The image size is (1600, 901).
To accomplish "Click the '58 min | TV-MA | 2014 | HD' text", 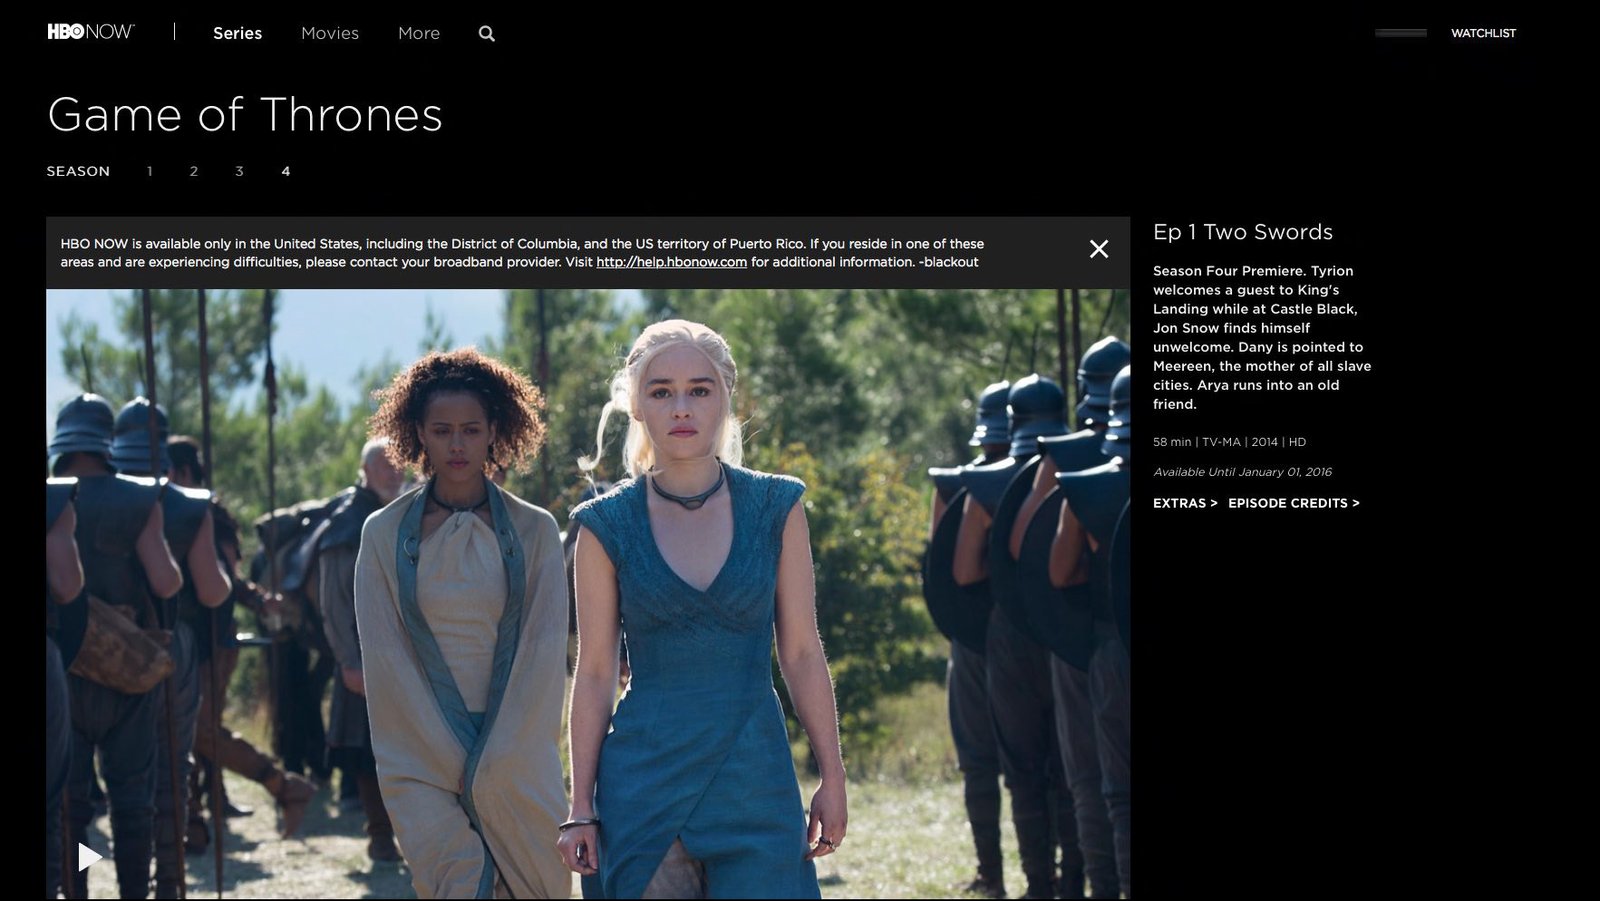I will coord(1229,442).
